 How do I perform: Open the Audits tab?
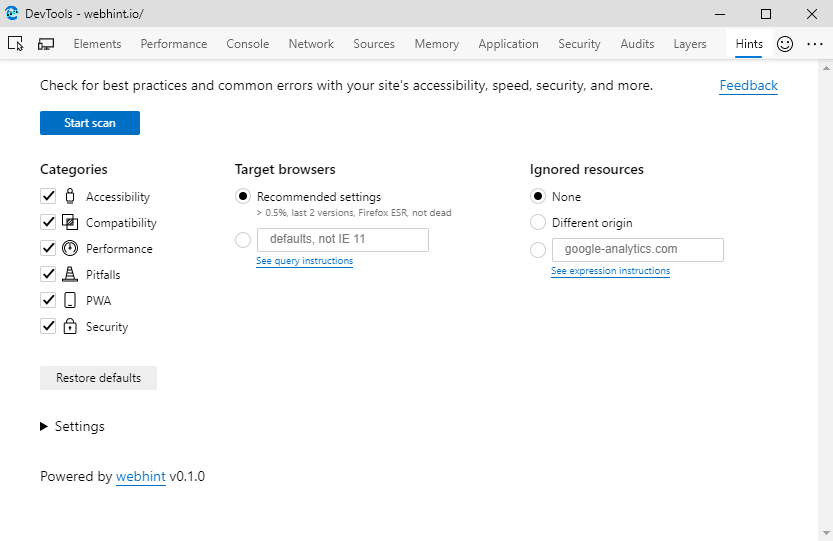point(637,44)
